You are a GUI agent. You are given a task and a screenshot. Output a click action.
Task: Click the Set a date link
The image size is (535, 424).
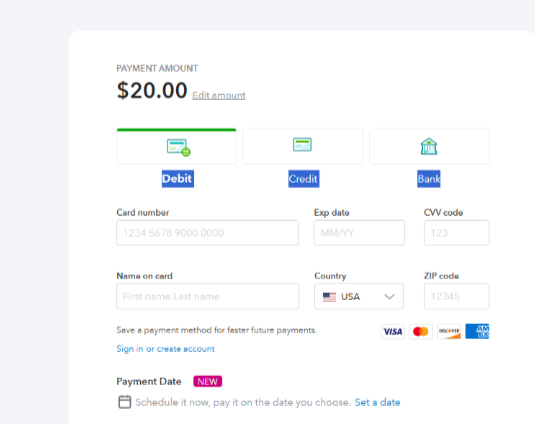click(377, 403)
